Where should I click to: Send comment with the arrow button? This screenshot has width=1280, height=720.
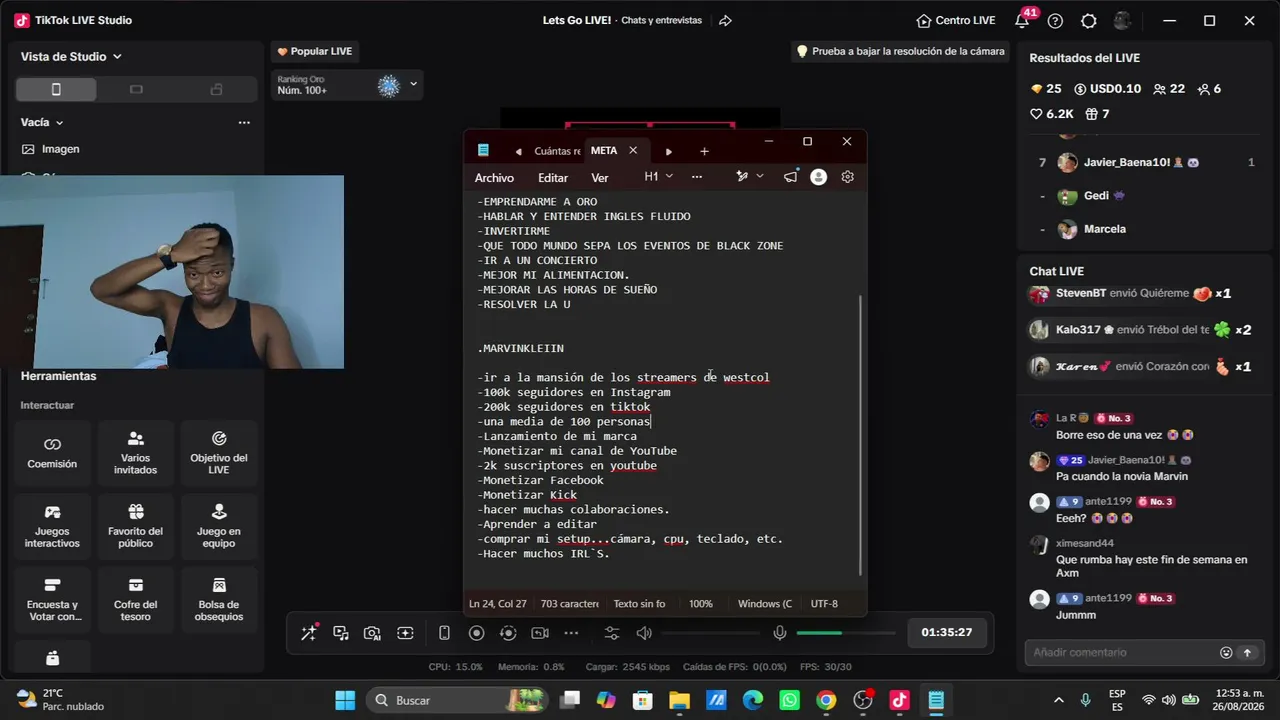pyautogui.click(x=1247, y=652)
